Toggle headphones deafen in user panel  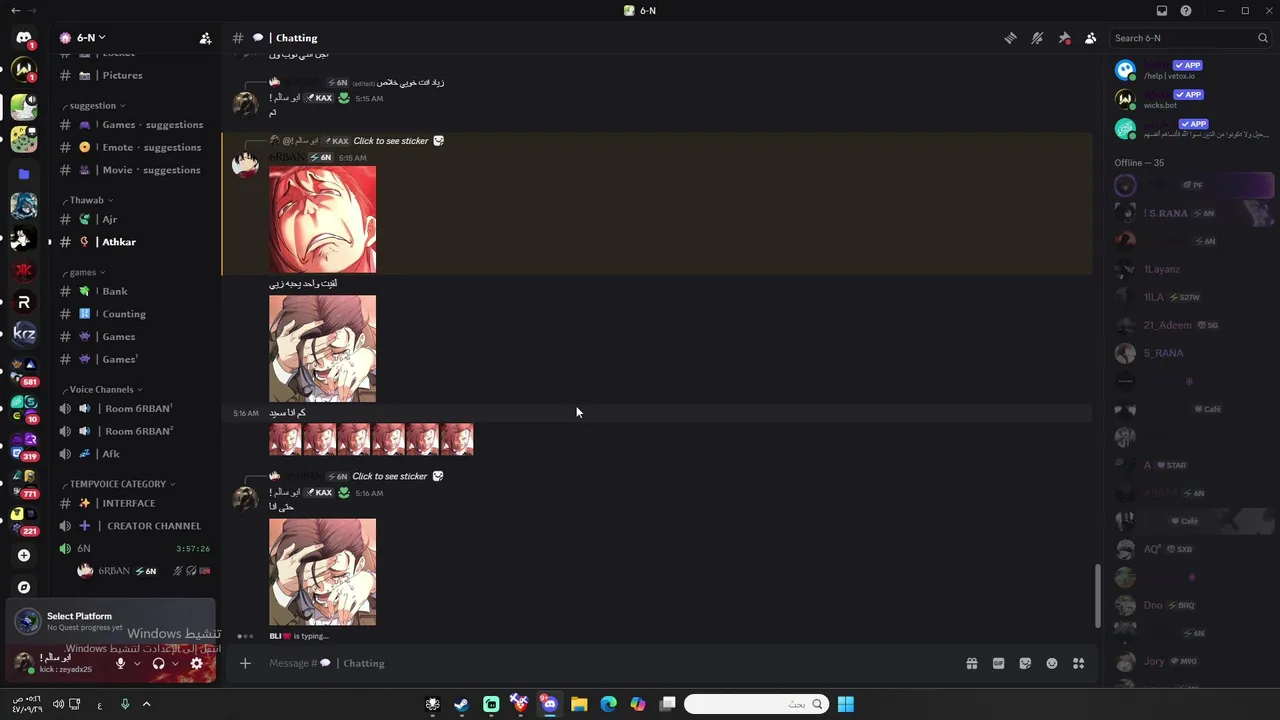[158, 663]
